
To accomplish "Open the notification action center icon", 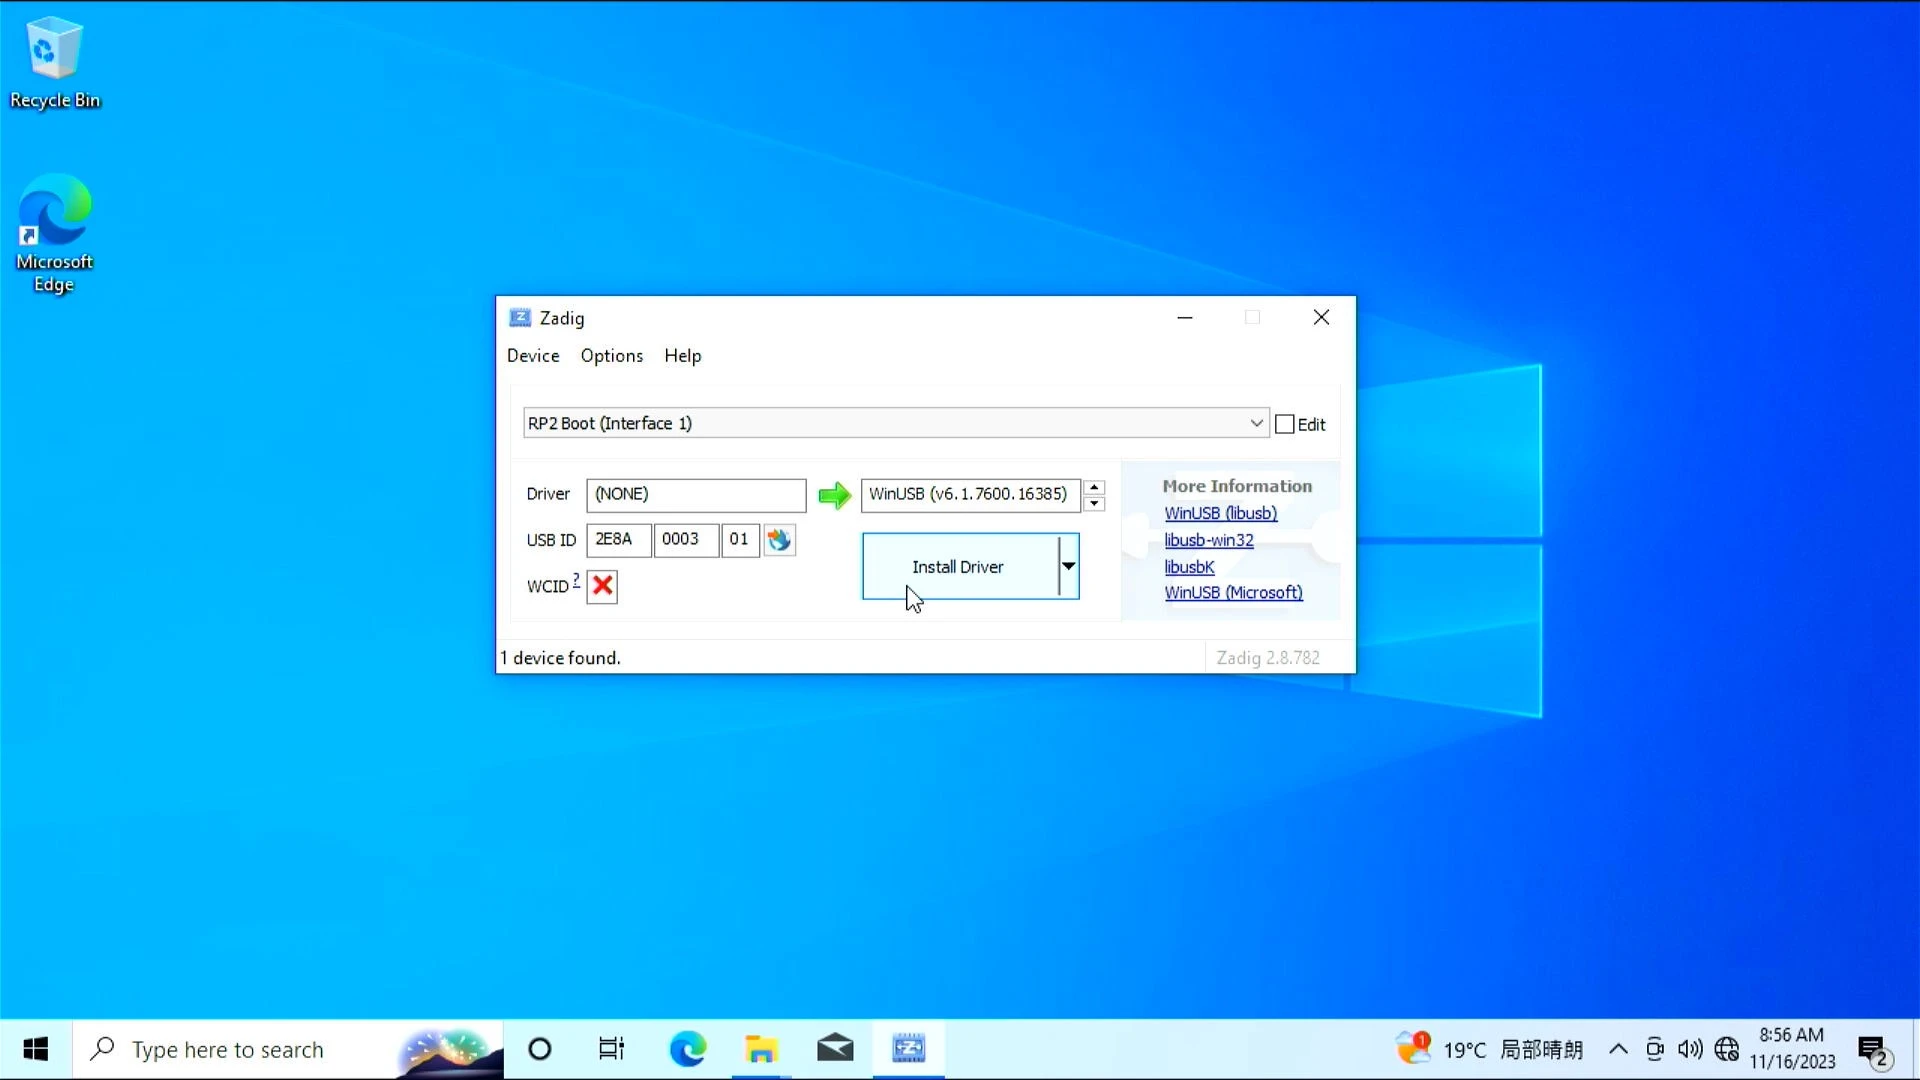I will click(x=1873, y=1050).
